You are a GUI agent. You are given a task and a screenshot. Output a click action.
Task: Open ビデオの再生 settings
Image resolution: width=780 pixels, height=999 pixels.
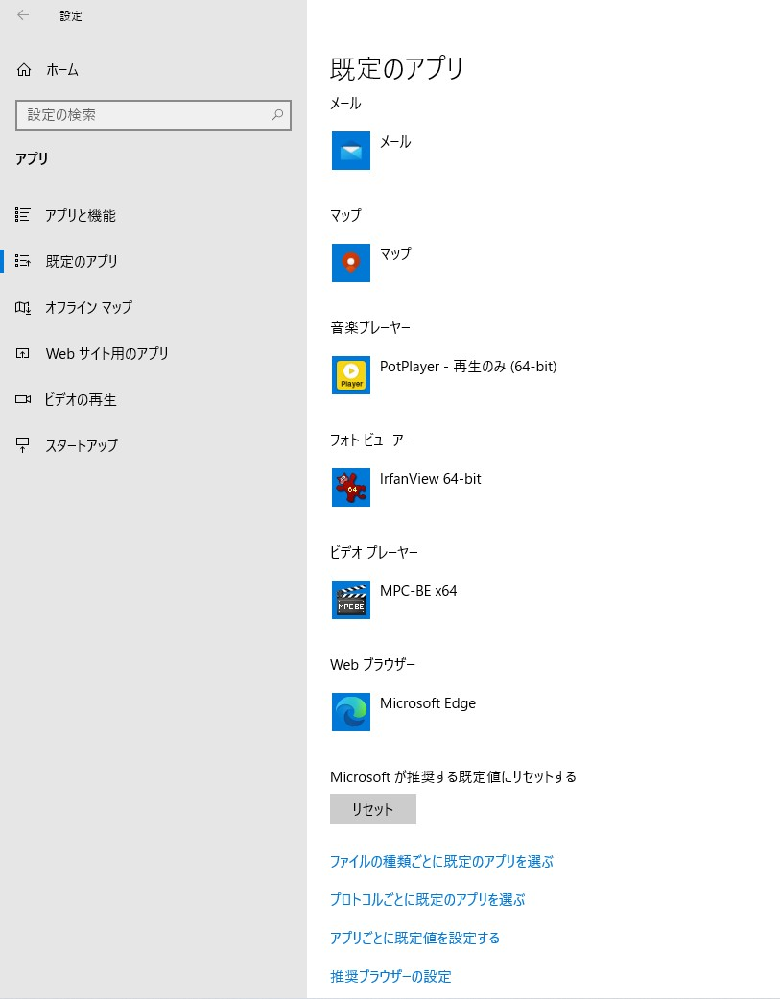80,399
